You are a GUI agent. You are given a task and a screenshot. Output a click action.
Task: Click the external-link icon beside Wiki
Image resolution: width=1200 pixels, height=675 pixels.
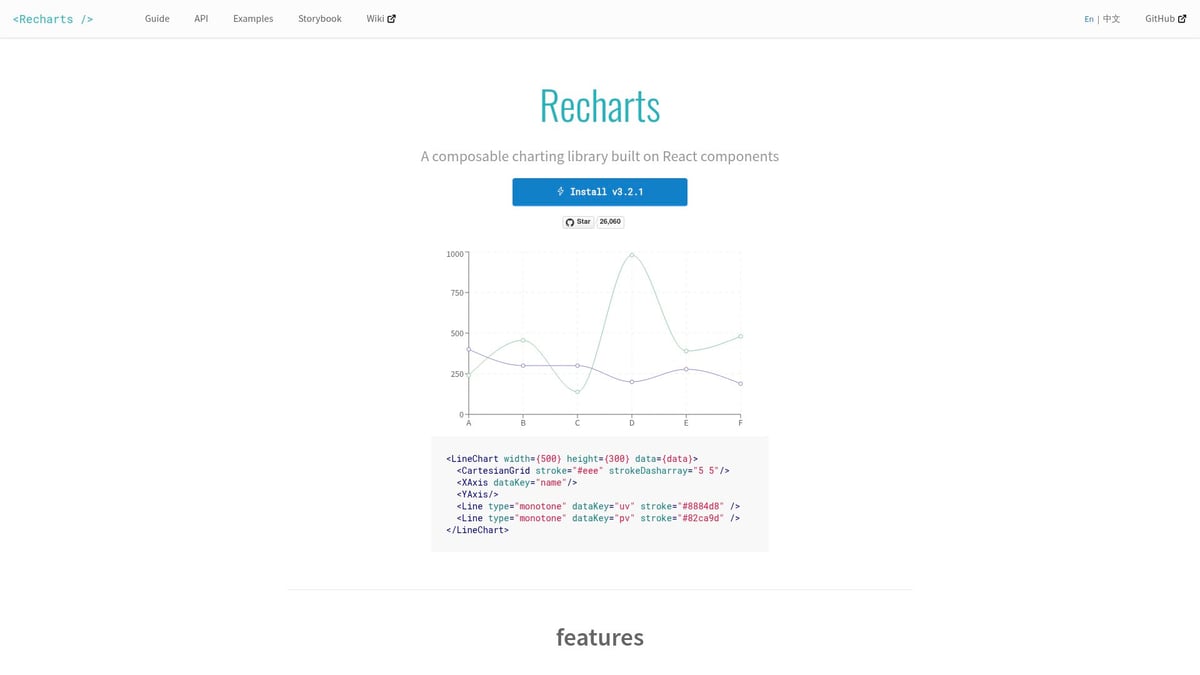pos(391,19)
